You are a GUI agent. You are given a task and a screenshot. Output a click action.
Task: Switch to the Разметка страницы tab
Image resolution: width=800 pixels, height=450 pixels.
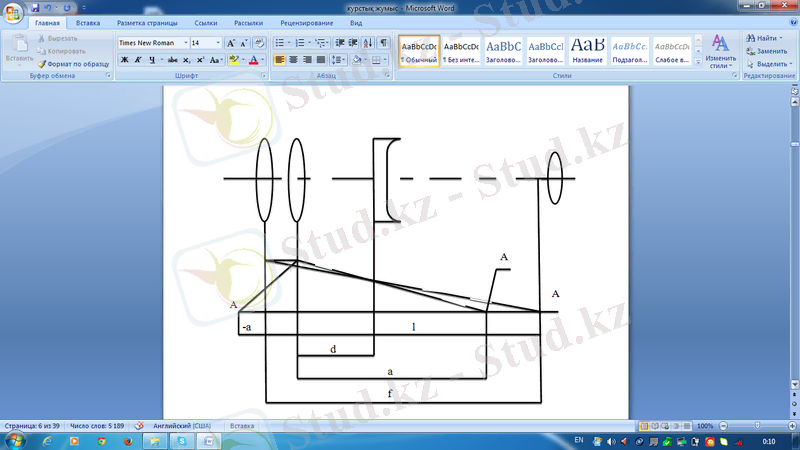[x=147, y=23]
